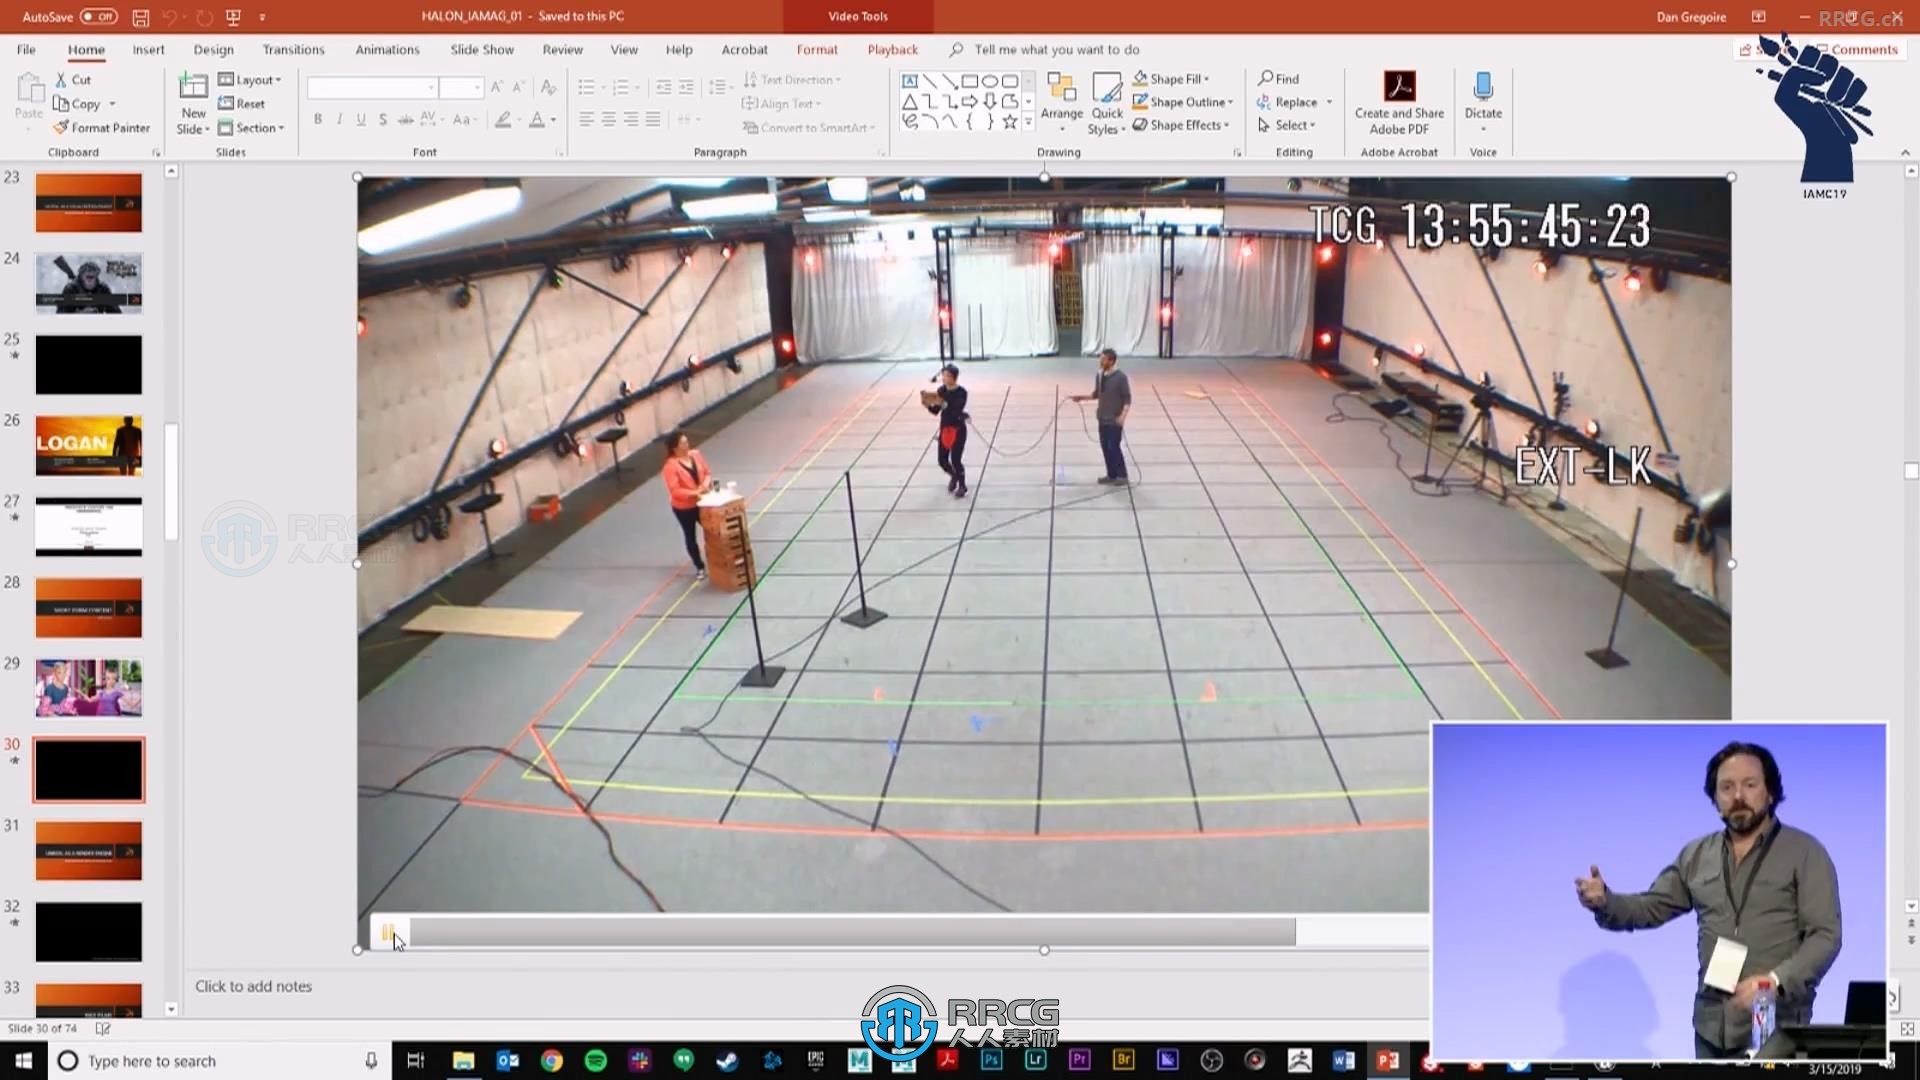The image size is (1920, 1080).
Task: Click the Font Color button
Action: pos(537,119)
